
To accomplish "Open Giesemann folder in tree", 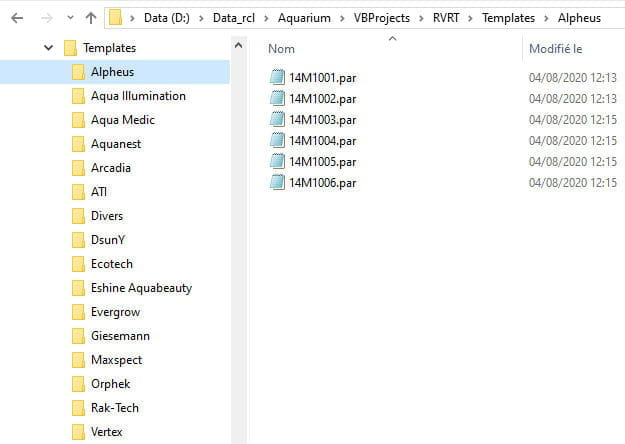I will click(x=120, y=336).
